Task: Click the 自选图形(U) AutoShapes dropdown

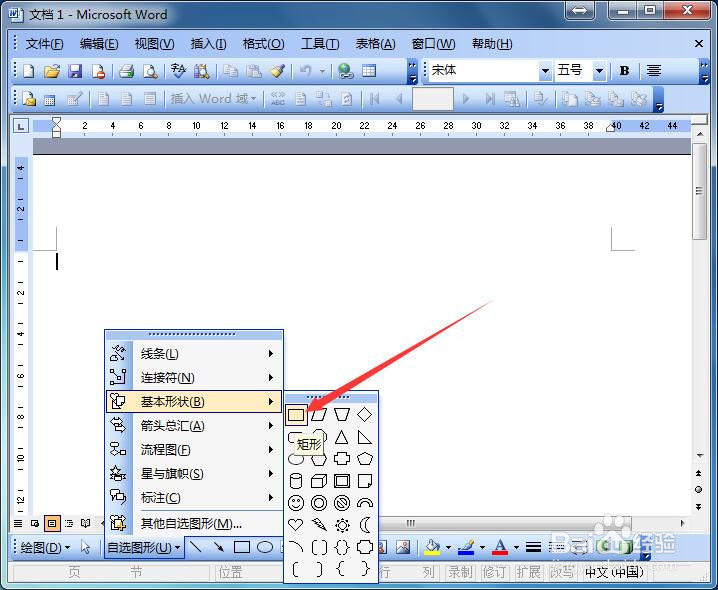Action: pos(144,547)
